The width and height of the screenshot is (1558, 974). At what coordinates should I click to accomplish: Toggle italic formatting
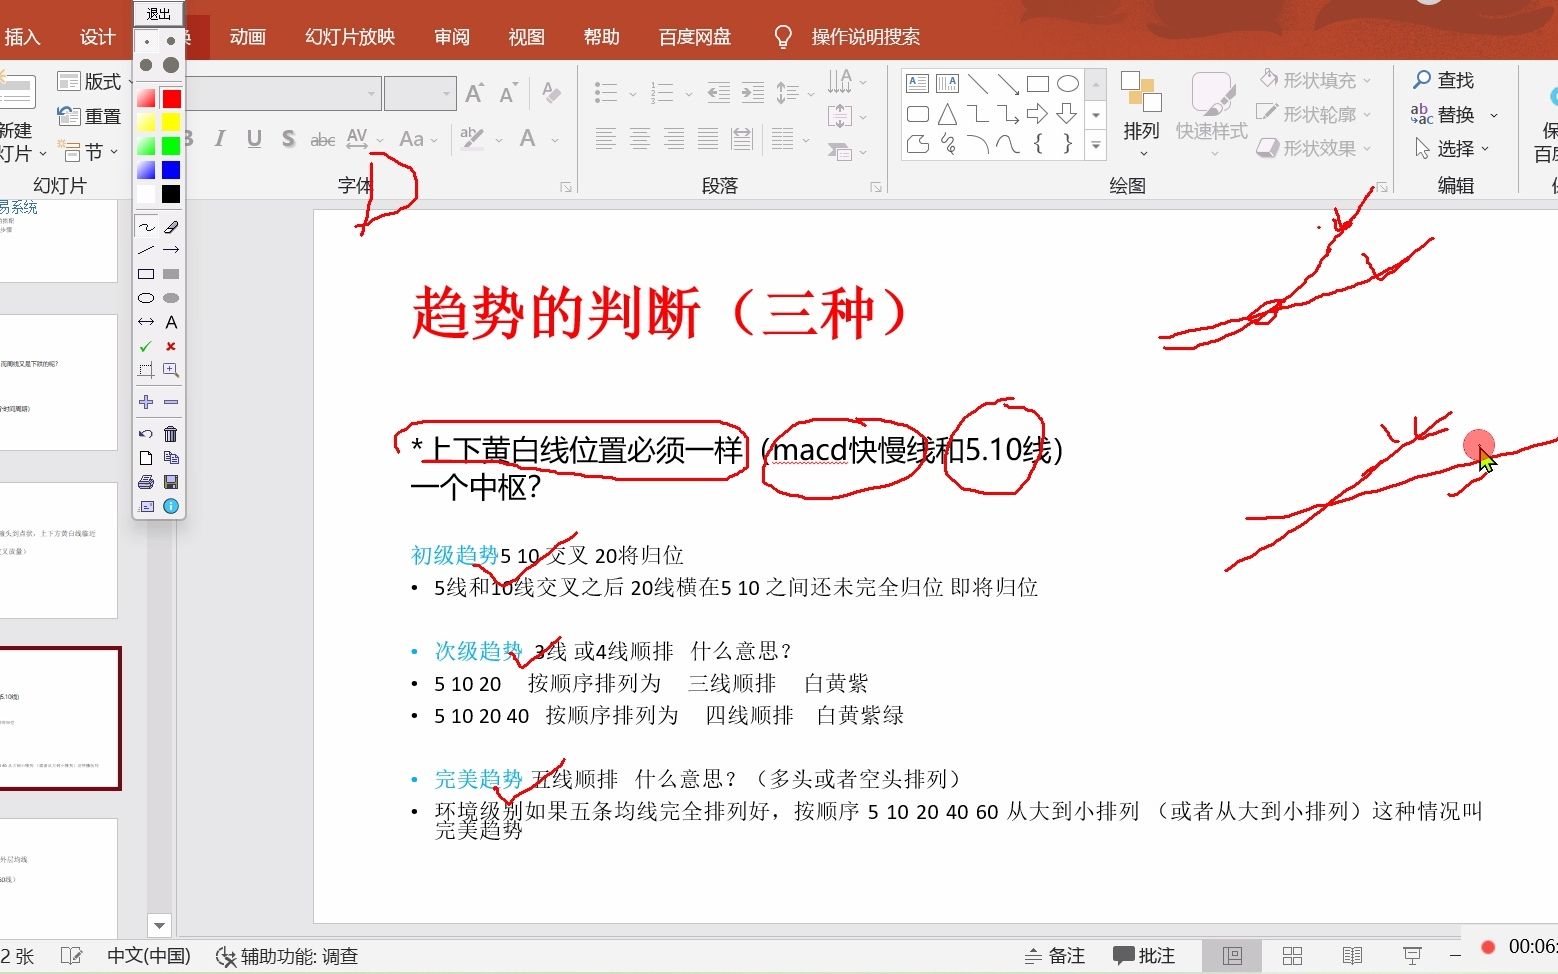[x=219, y=139]
